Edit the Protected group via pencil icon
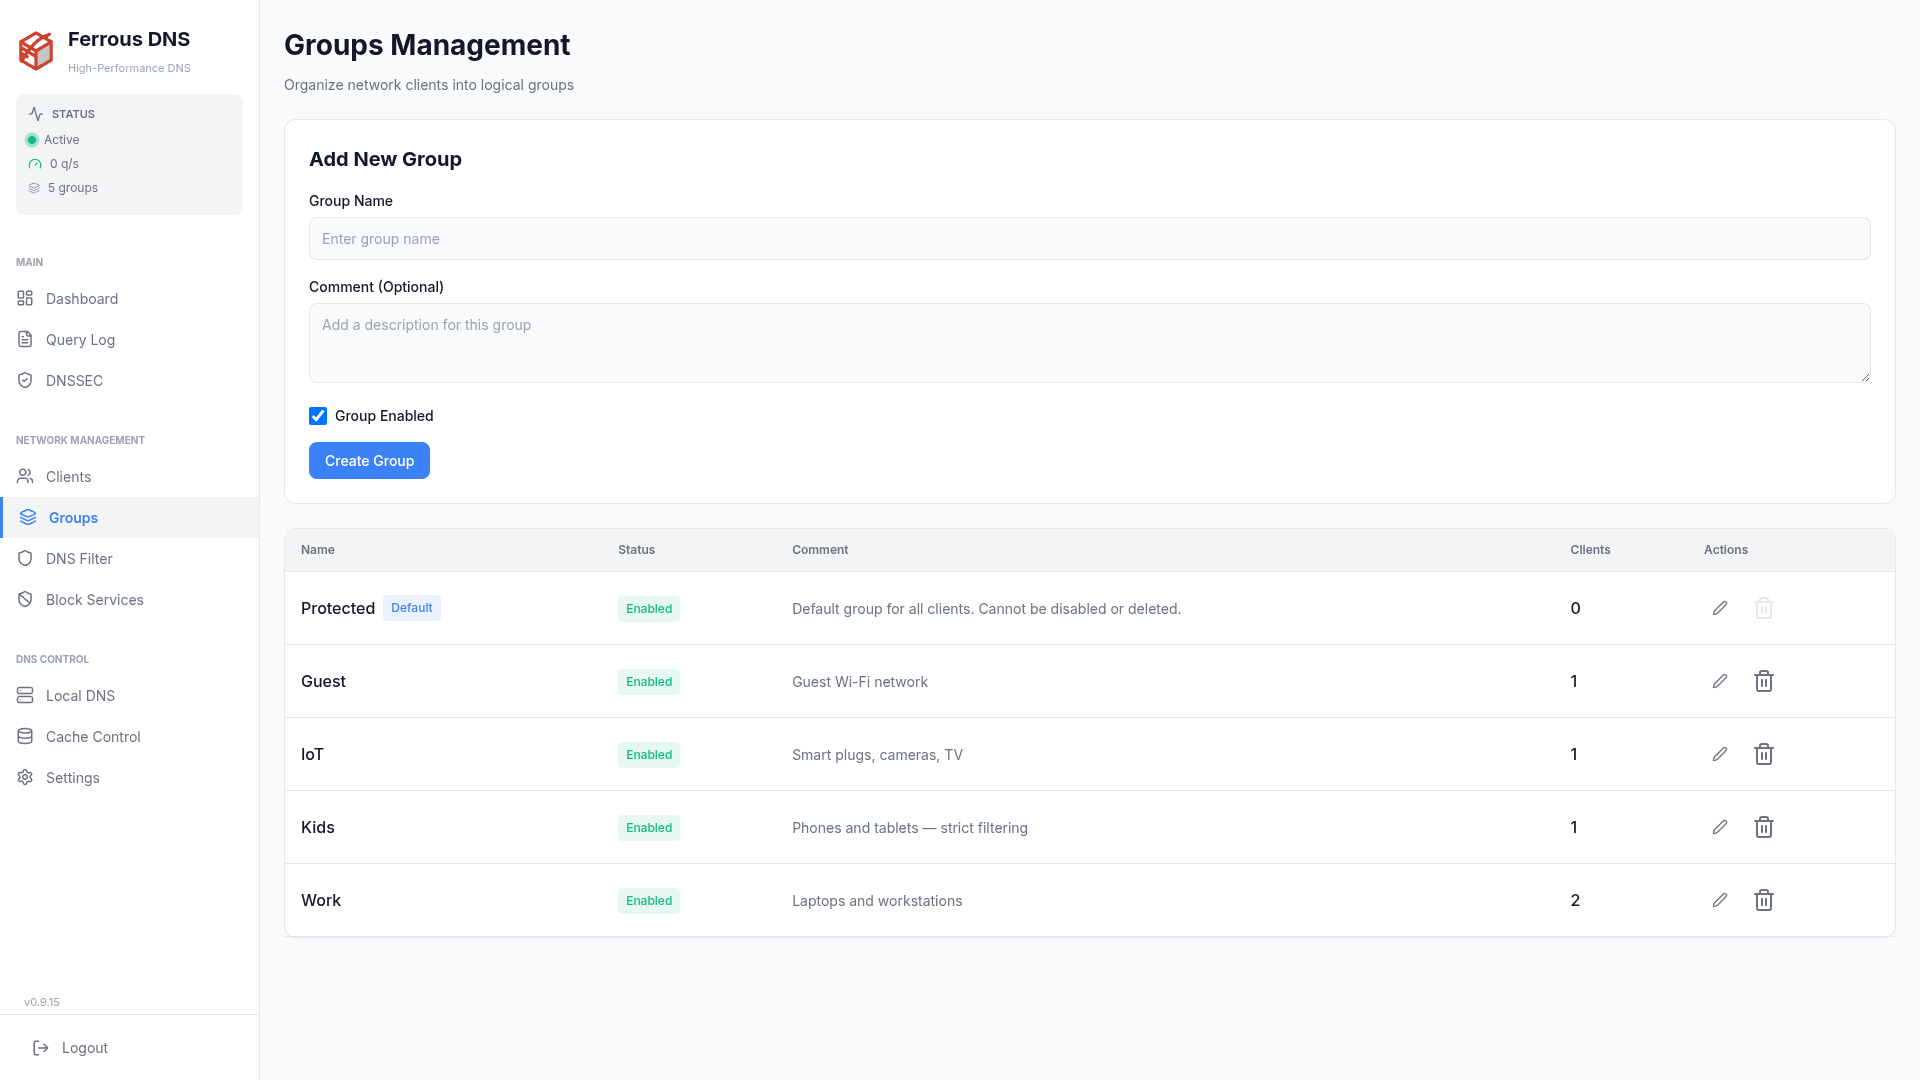 [x=1720, y=608]
